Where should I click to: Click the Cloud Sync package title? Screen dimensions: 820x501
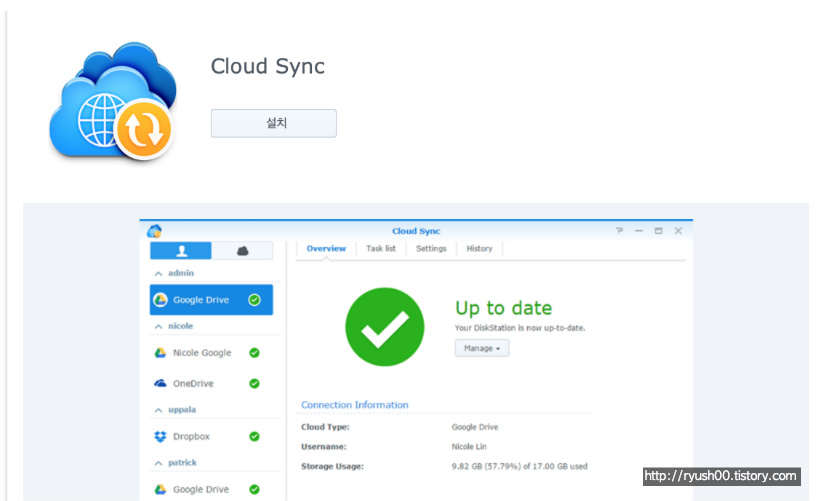tap(267, 66)
